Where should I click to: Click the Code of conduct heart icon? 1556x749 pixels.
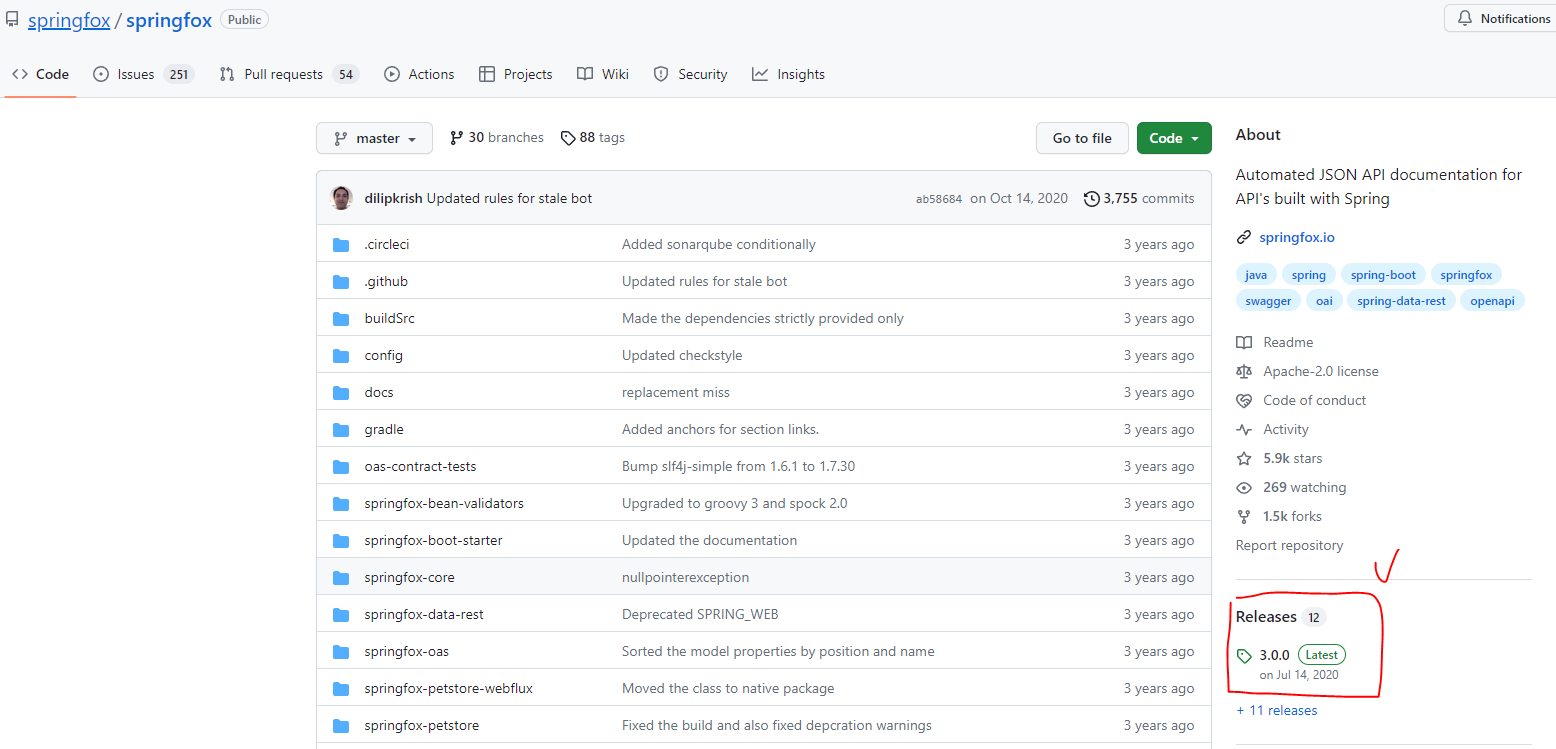coord(1244,401)
